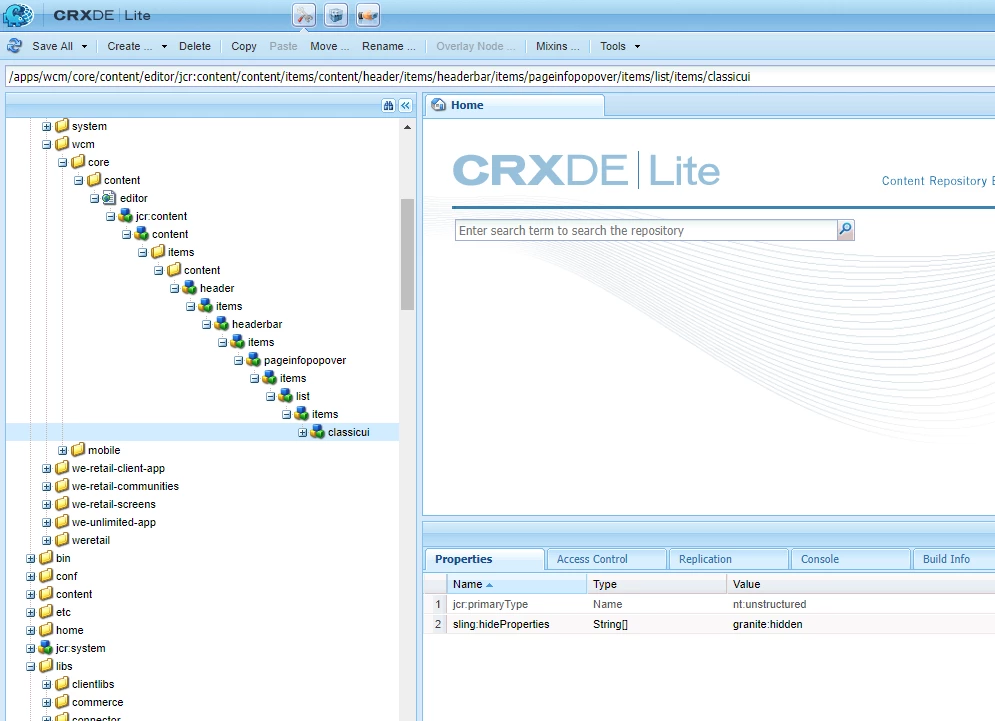Switch to the Build Info tab
Viewport: 995px width, 721px height.
click(x=954, y=559)
